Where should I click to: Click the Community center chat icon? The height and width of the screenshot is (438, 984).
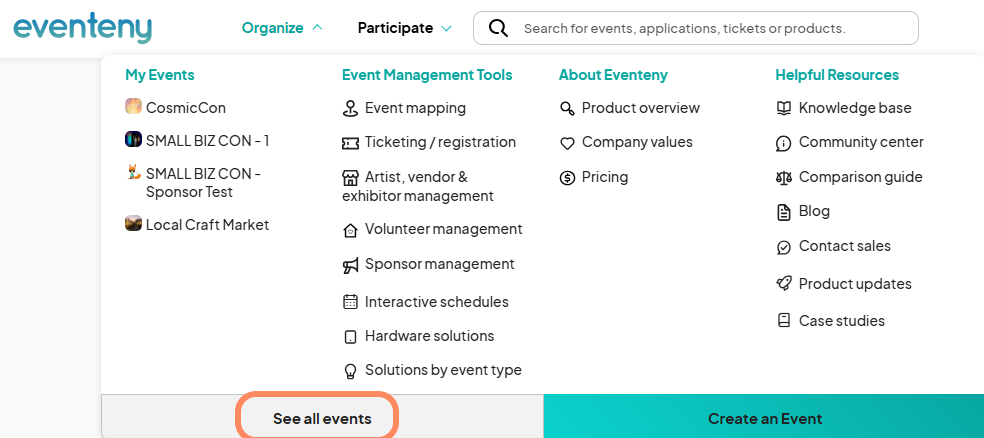coord(784,144)
